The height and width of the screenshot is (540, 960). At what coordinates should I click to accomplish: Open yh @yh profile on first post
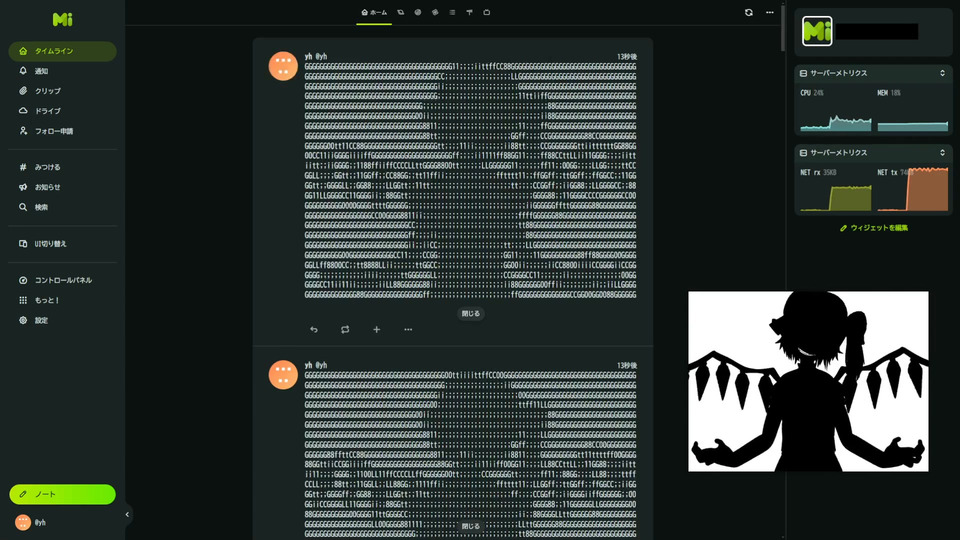pos(316,56)
